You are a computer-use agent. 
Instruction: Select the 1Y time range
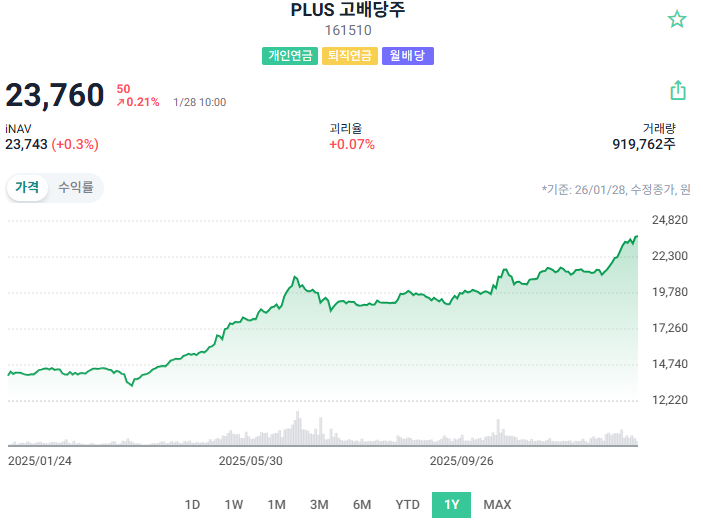tap(451, 505)
